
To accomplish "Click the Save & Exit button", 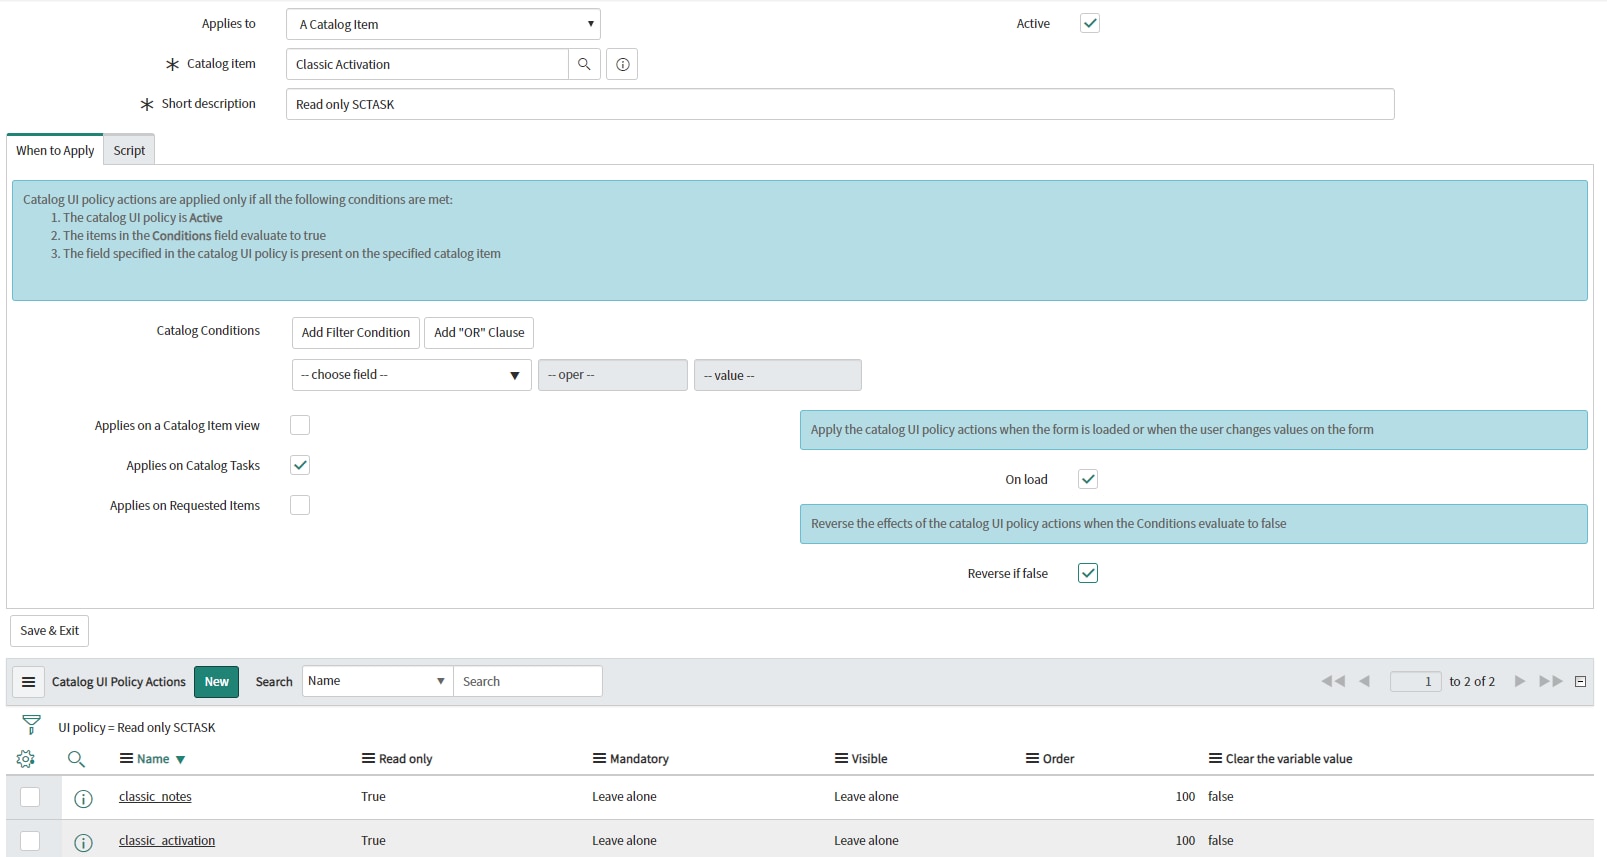I will 50,631.
